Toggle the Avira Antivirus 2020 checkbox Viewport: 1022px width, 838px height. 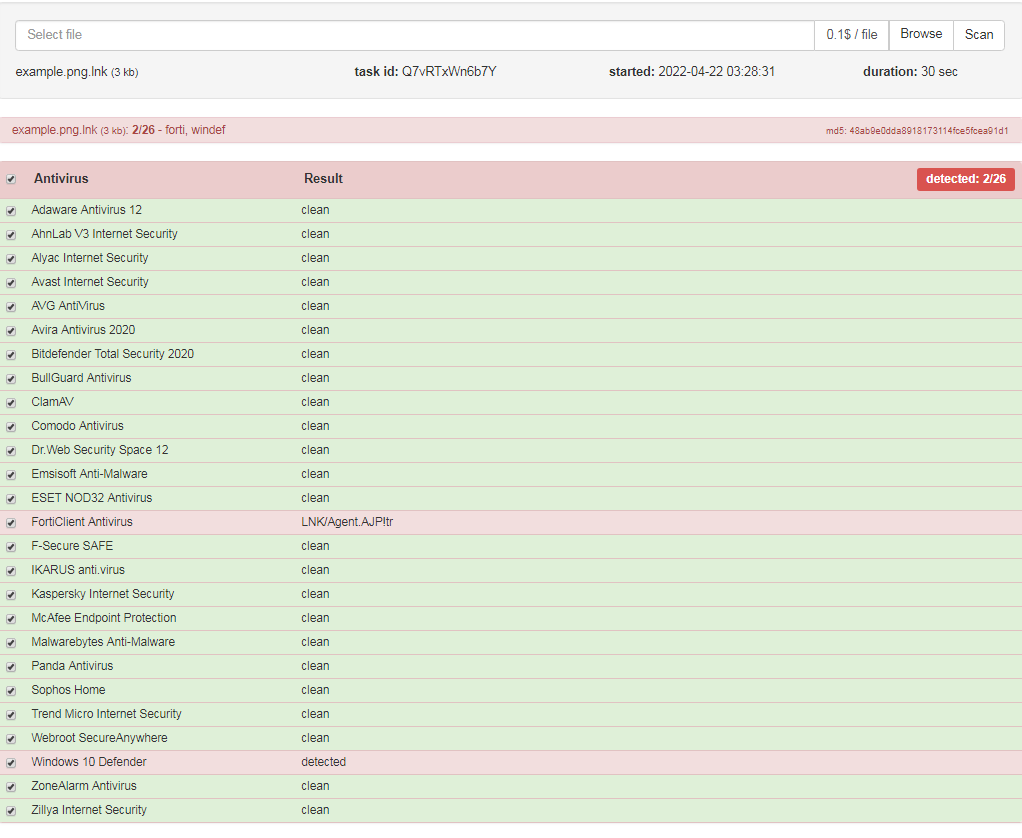[x=11, y=331]
